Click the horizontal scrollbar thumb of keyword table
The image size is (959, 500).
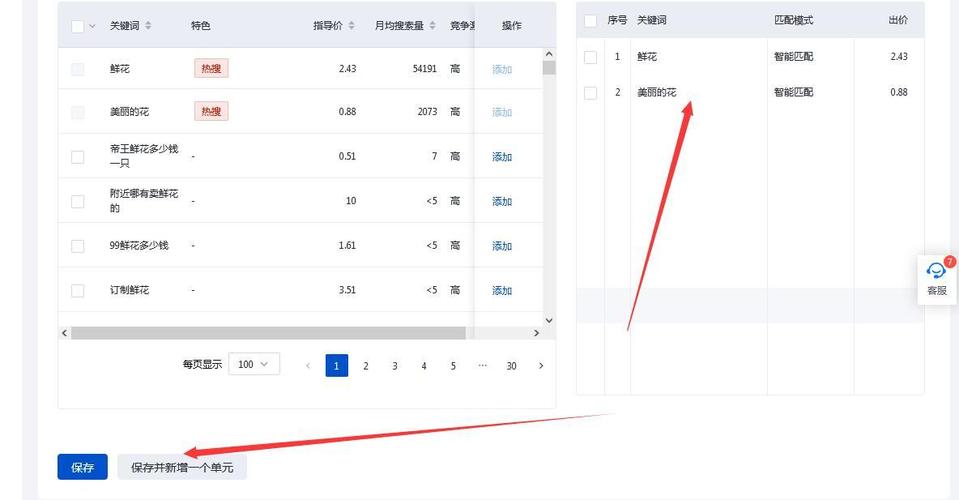click(268, 333)
